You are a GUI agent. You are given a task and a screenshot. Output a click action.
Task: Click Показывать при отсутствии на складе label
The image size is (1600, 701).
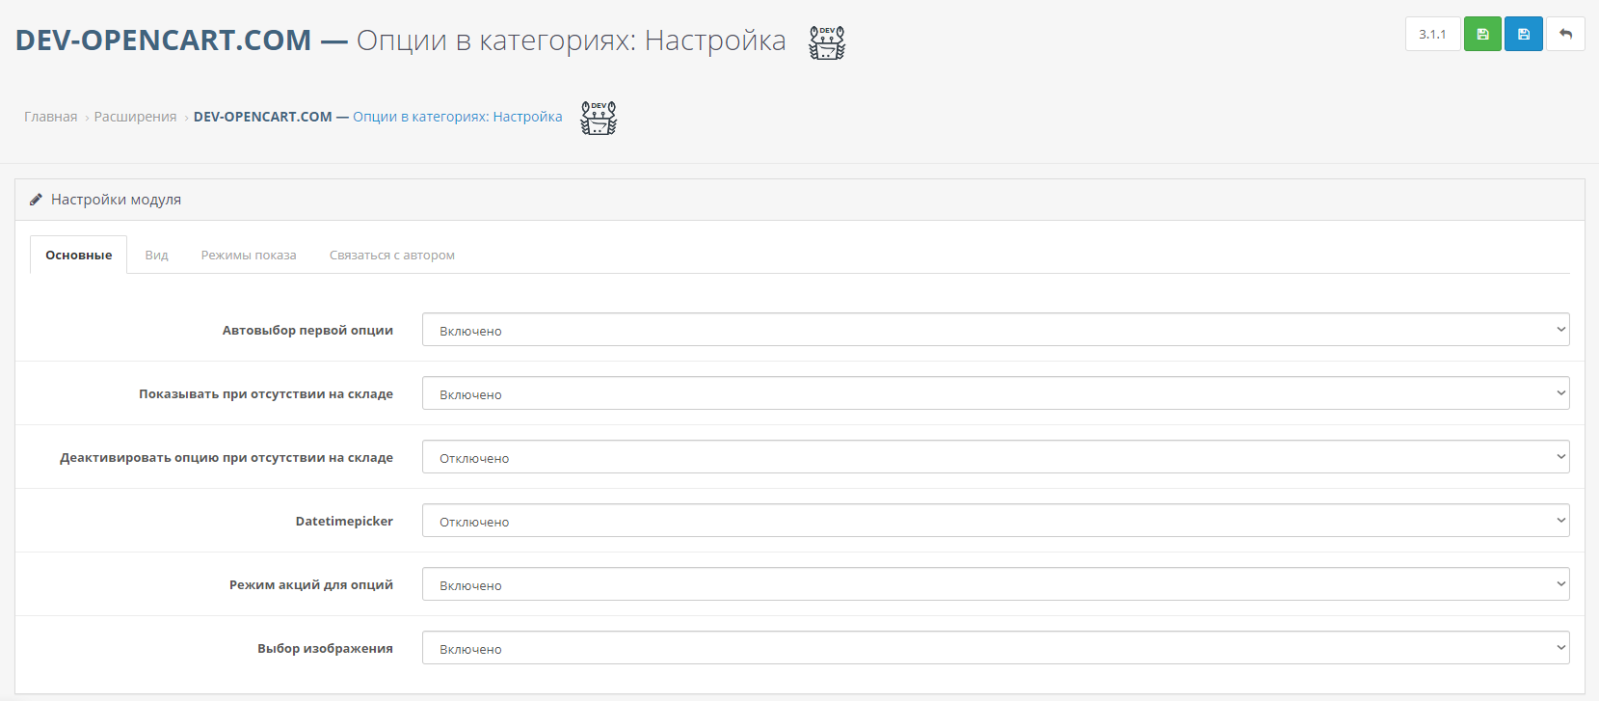pyautogui.click(x=266, y=394)
